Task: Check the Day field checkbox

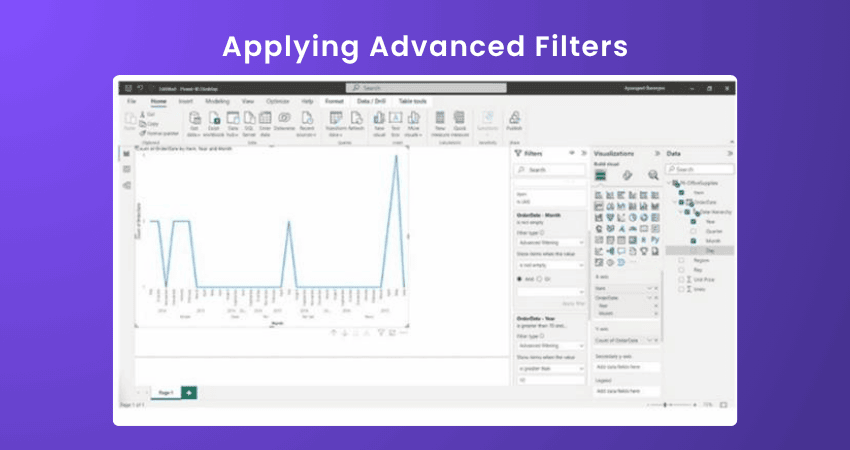Action: pyautogui.click(x=693, y=250)
